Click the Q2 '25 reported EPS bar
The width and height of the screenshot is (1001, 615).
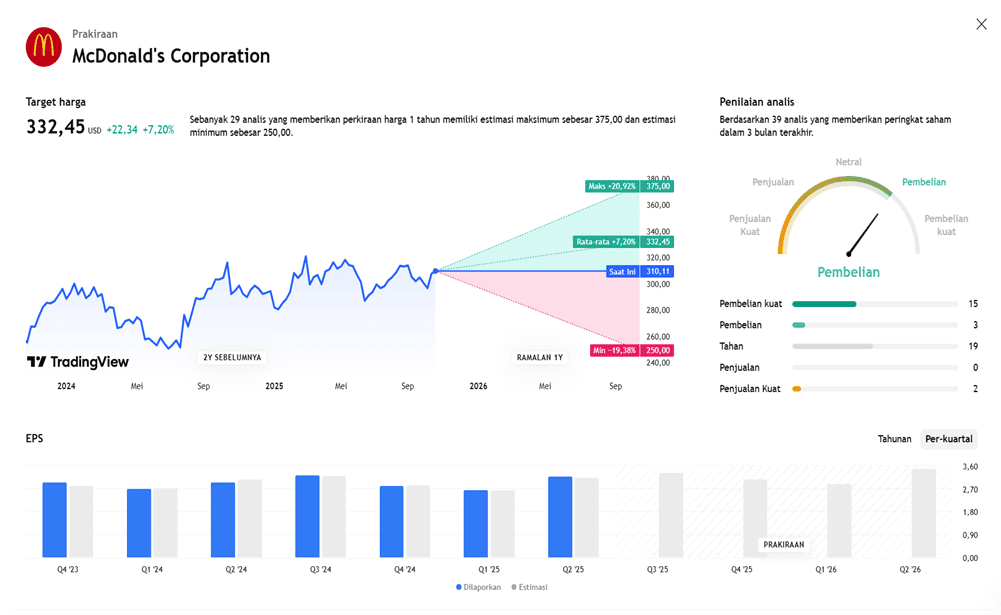(560, 517)
